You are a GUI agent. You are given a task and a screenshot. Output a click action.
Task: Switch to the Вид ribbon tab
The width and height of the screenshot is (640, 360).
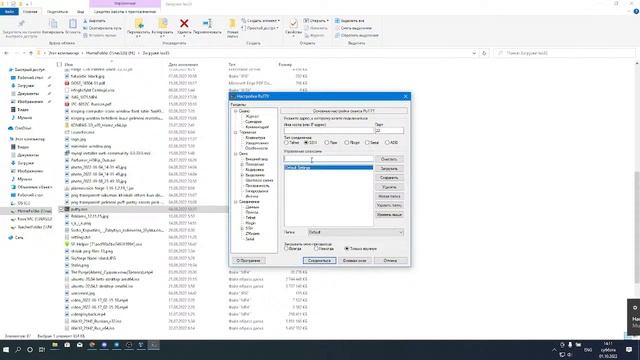coord(80,11)
